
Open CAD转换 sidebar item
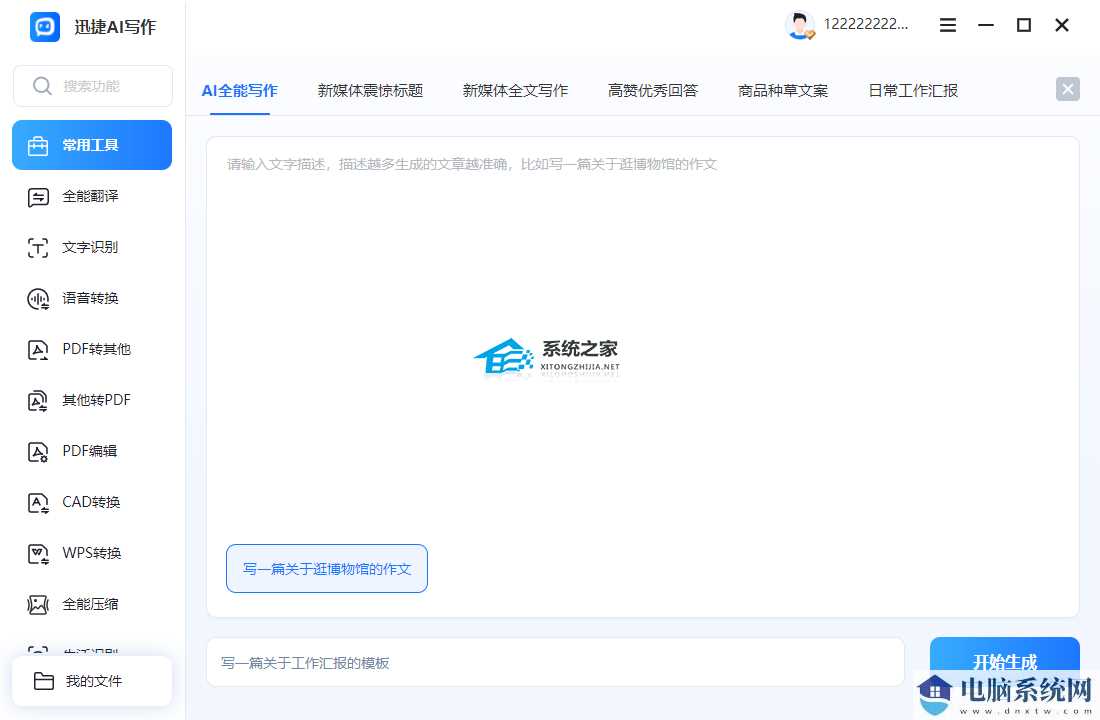(92, 502)
